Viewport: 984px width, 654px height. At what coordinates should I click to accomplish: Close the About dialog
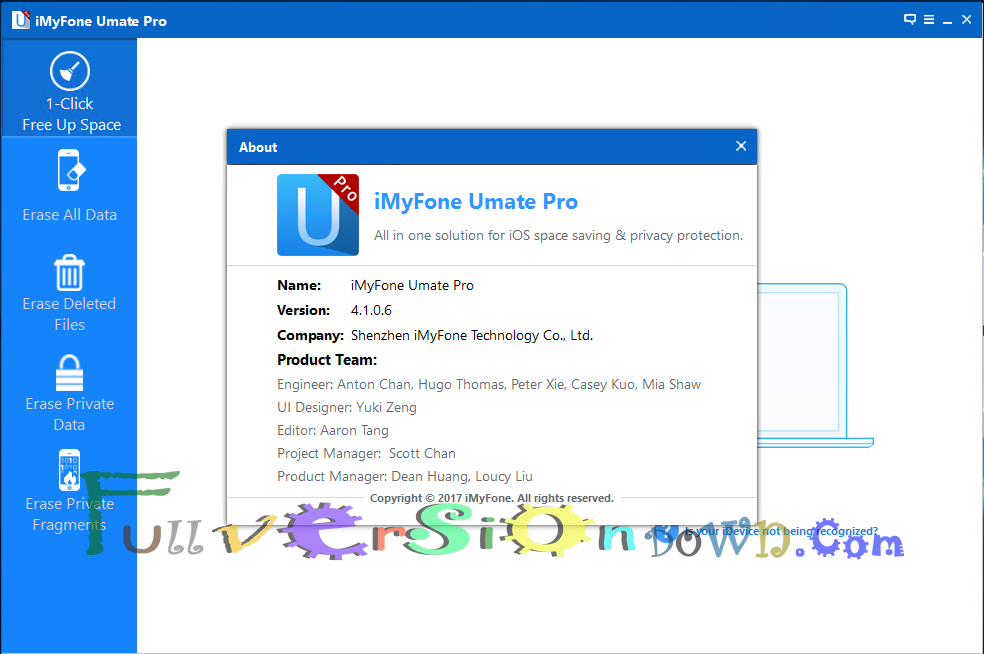click(741, 146)
